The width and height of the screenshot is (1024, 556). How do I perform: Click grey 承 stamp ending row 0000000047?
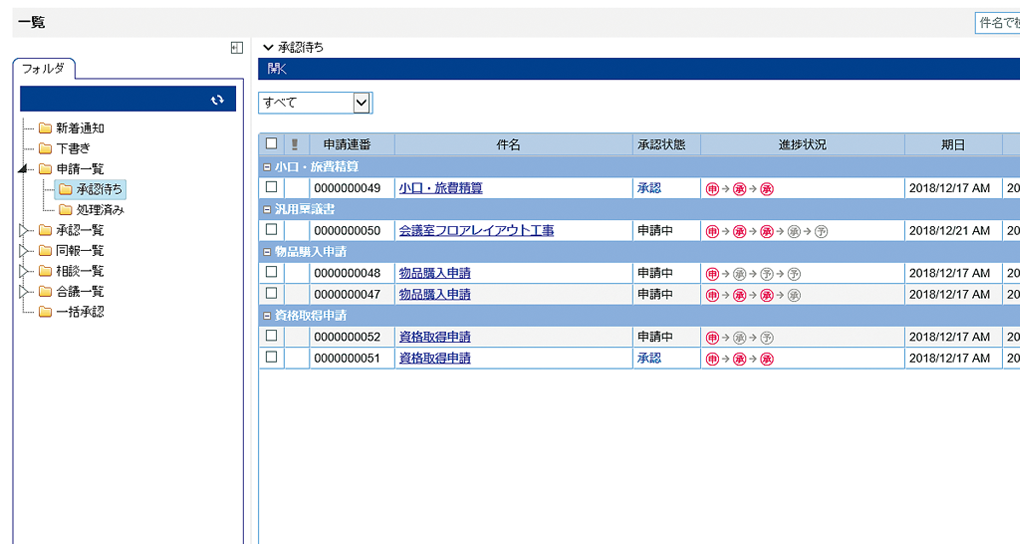point(794,295)
